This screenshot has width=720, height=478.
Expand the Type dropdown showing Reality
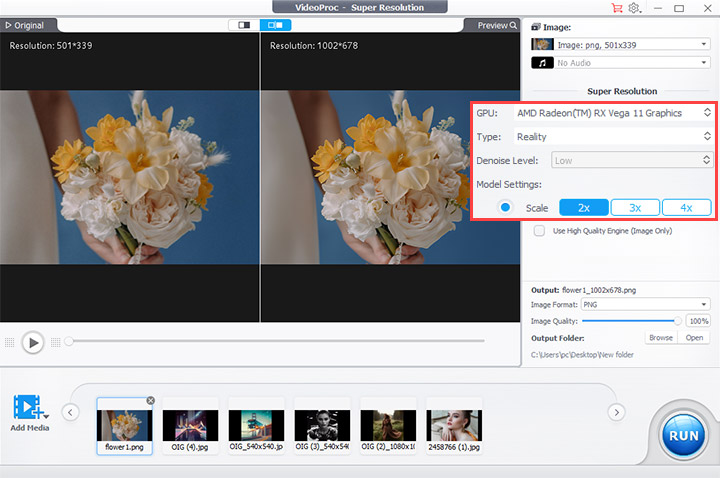click(x=611, y=136)
